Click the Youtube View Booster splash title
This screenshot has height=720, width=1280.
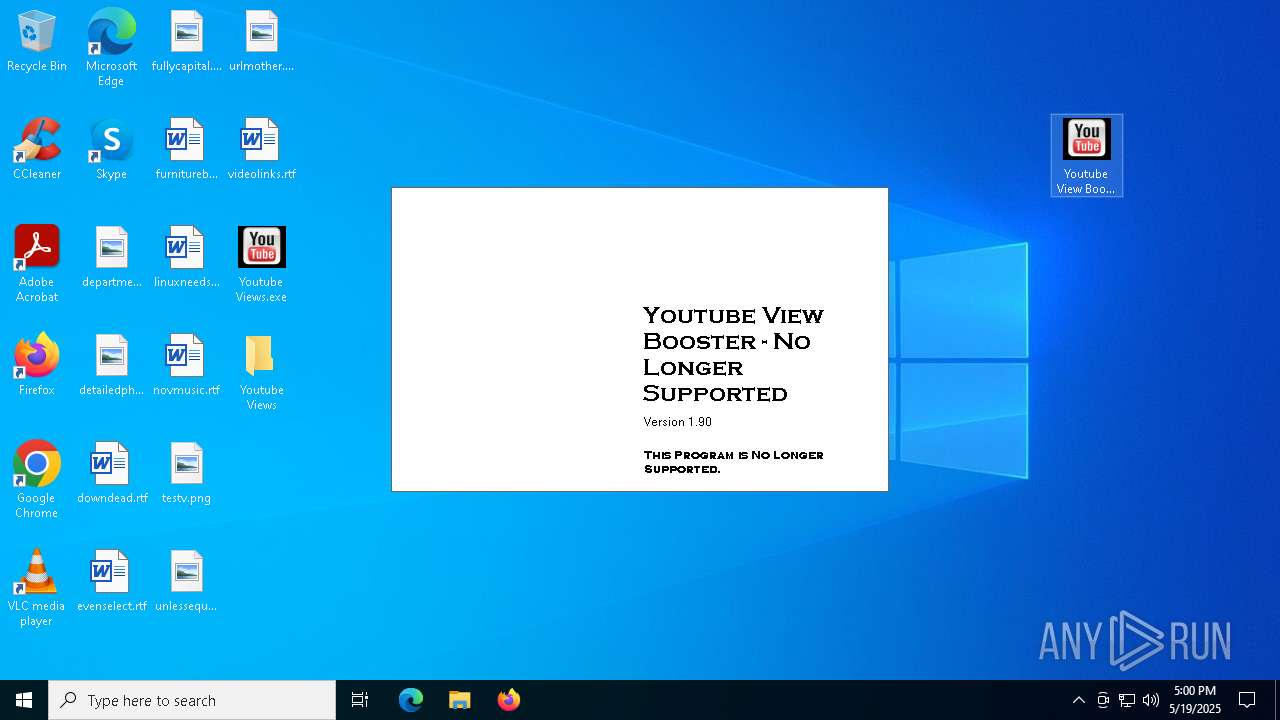click(734, 354)
